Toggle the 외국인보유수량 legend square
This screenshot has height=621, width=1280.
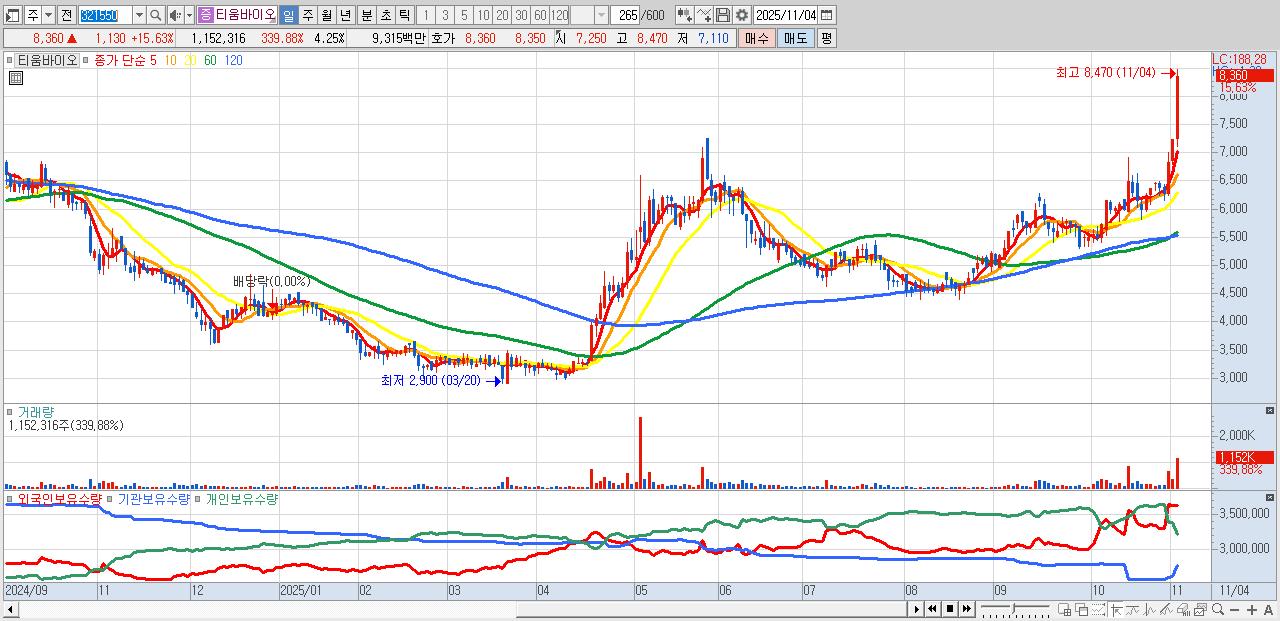(x=11, y=498)
